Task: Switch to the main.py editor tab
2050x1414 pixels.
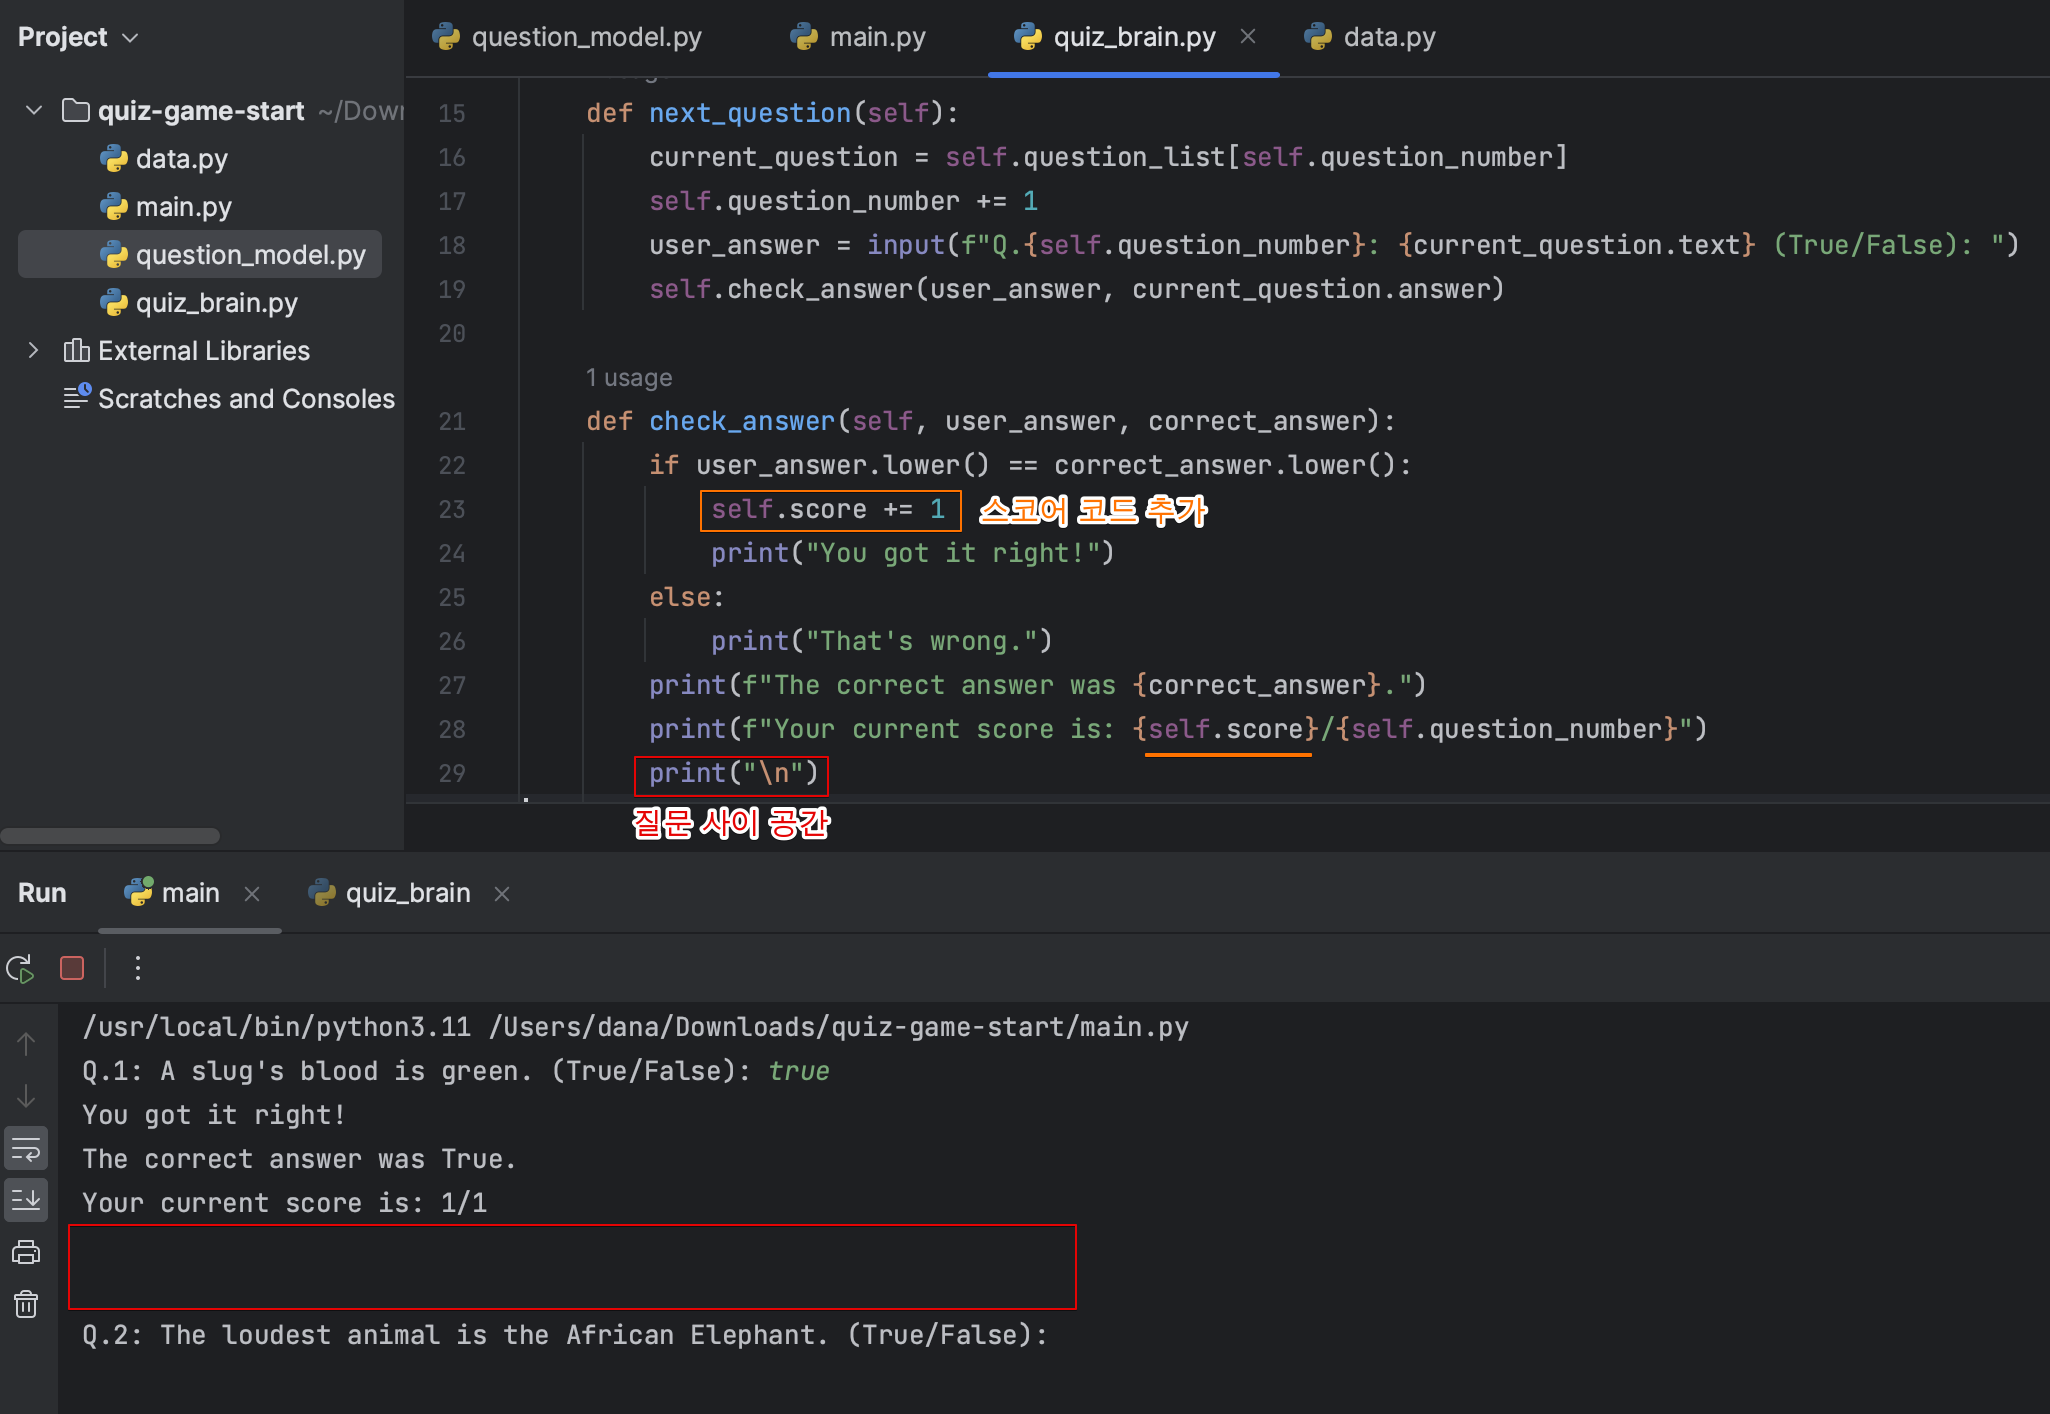Action: click(860, 37)
